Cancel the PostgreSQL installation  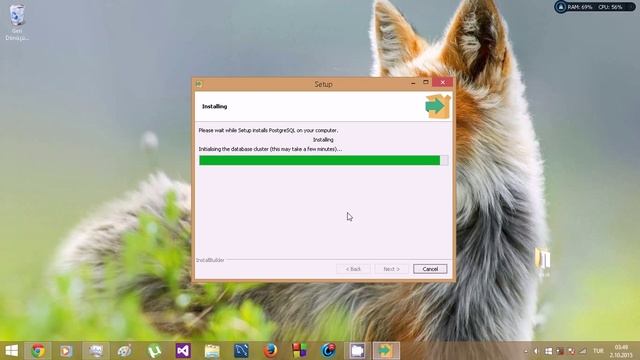click(x=430, y=269)
